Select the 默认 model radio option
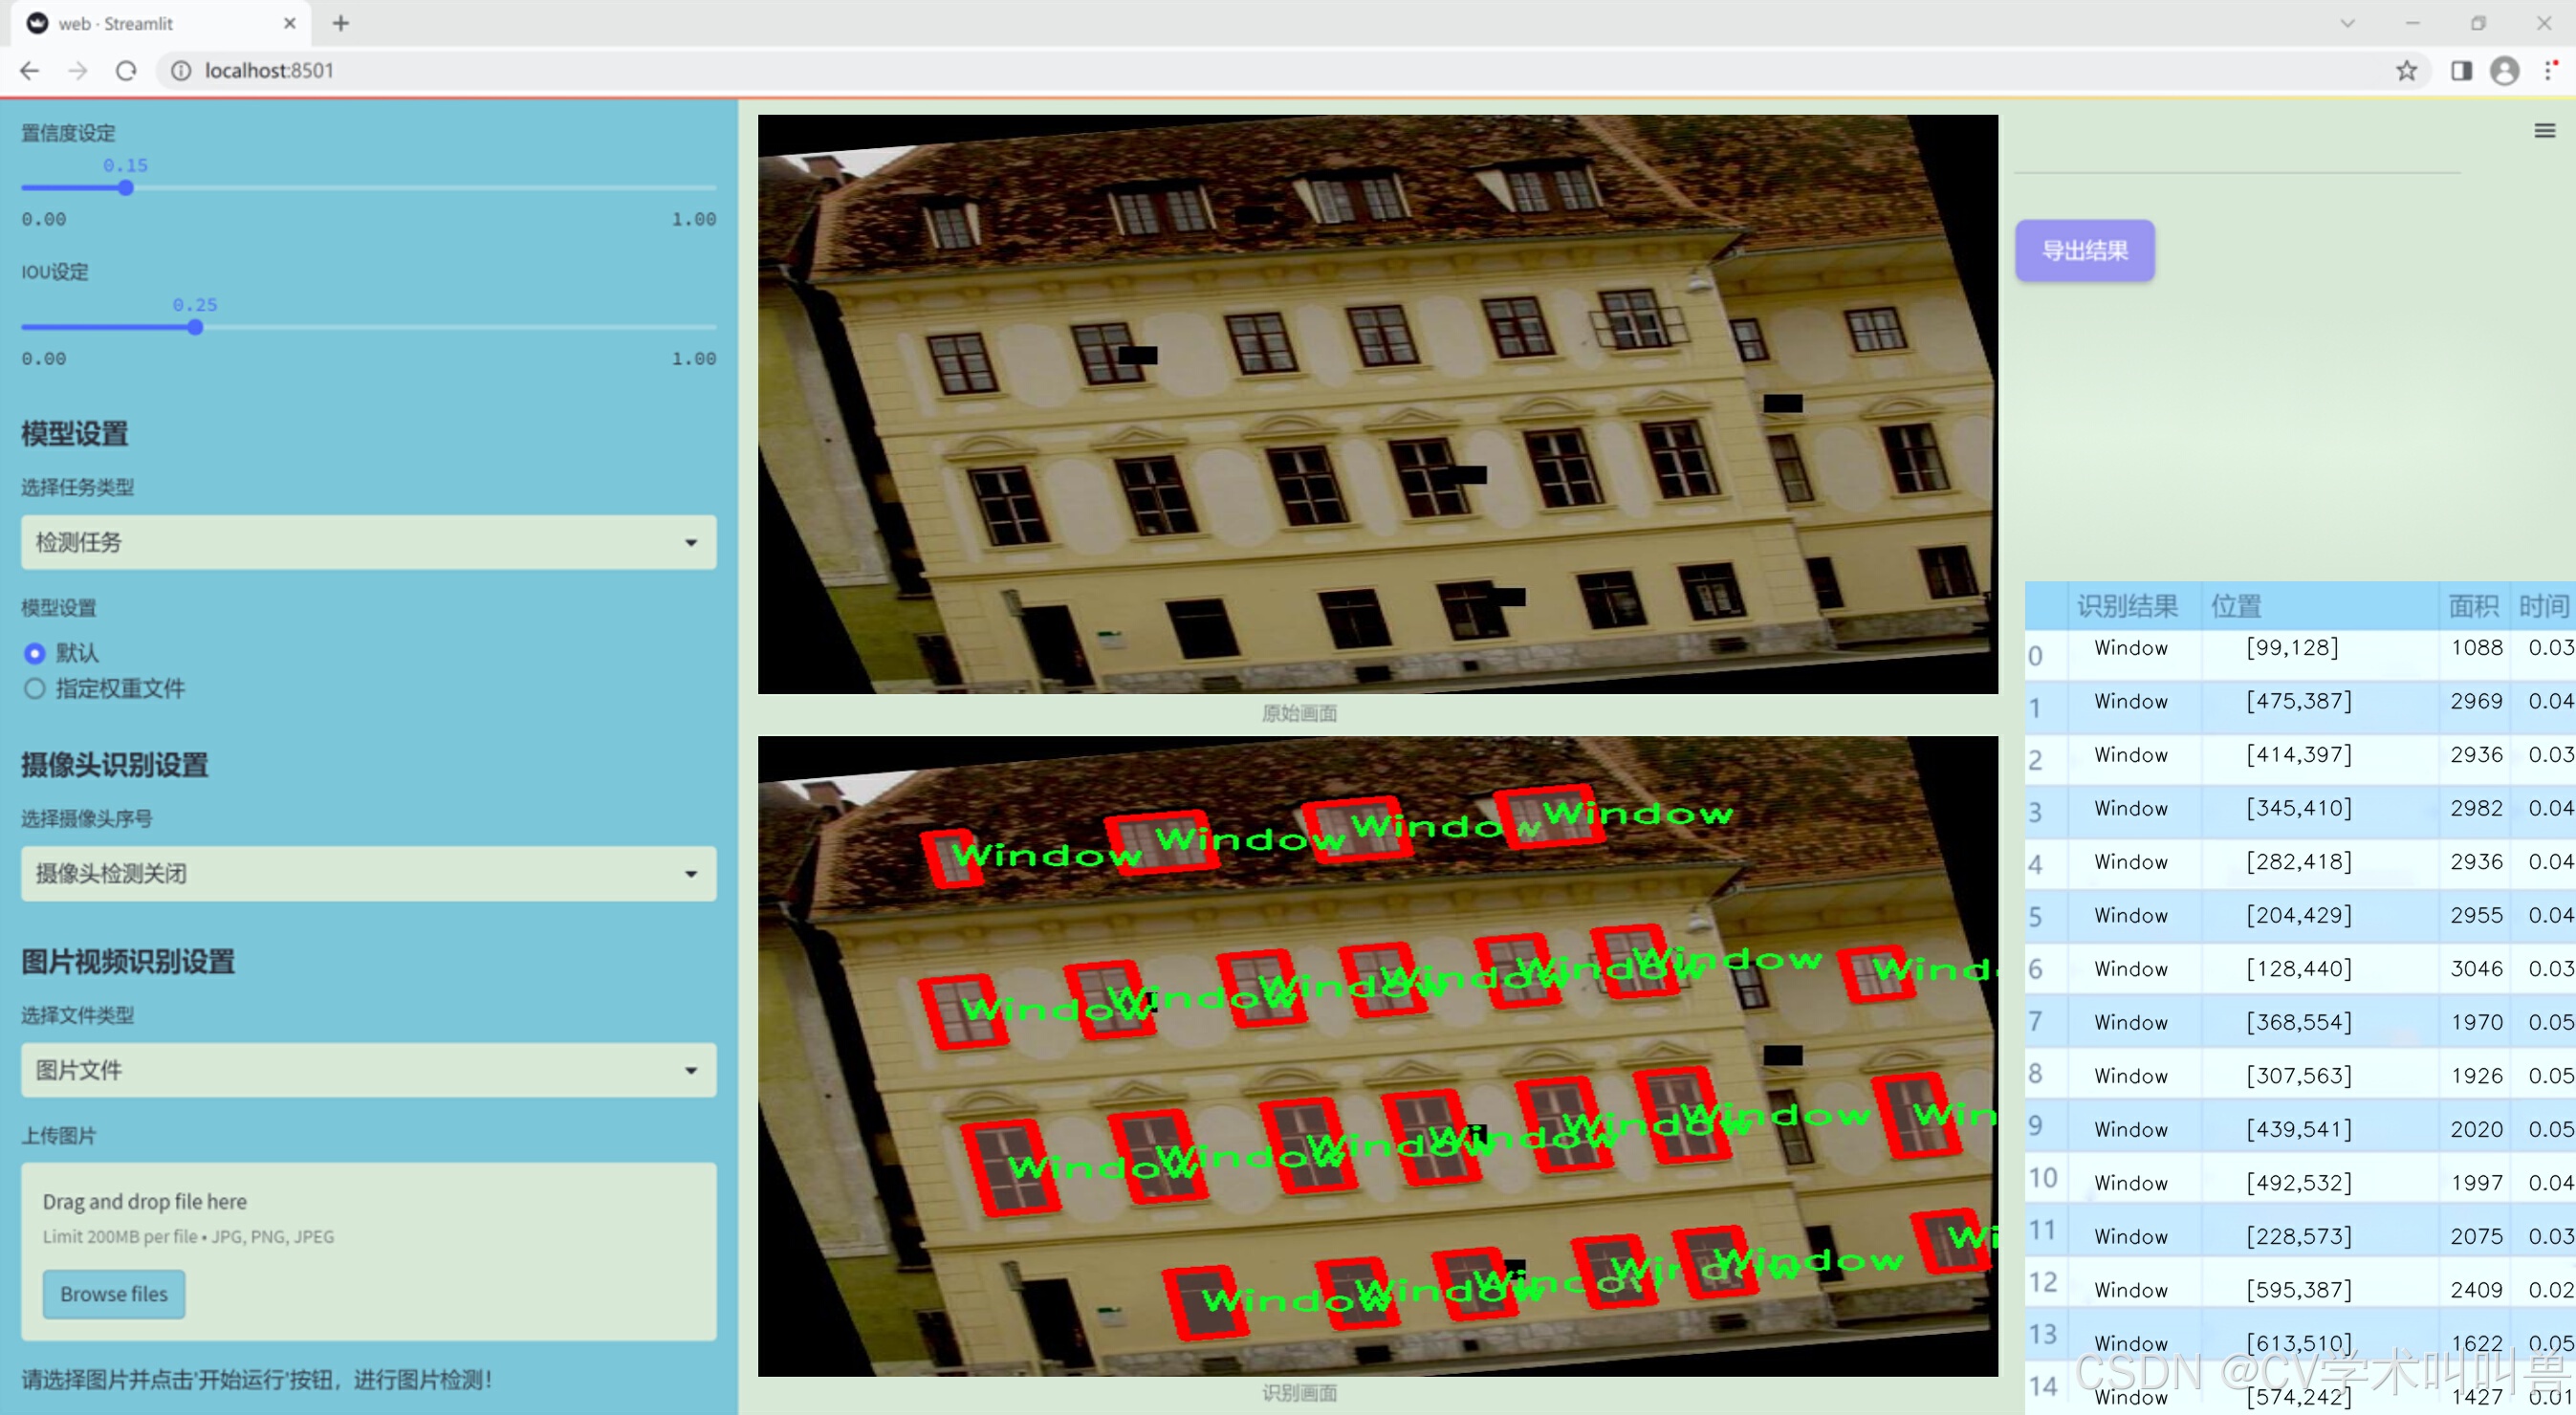This screenshot has width=2576, height=1415. [35, 653]
